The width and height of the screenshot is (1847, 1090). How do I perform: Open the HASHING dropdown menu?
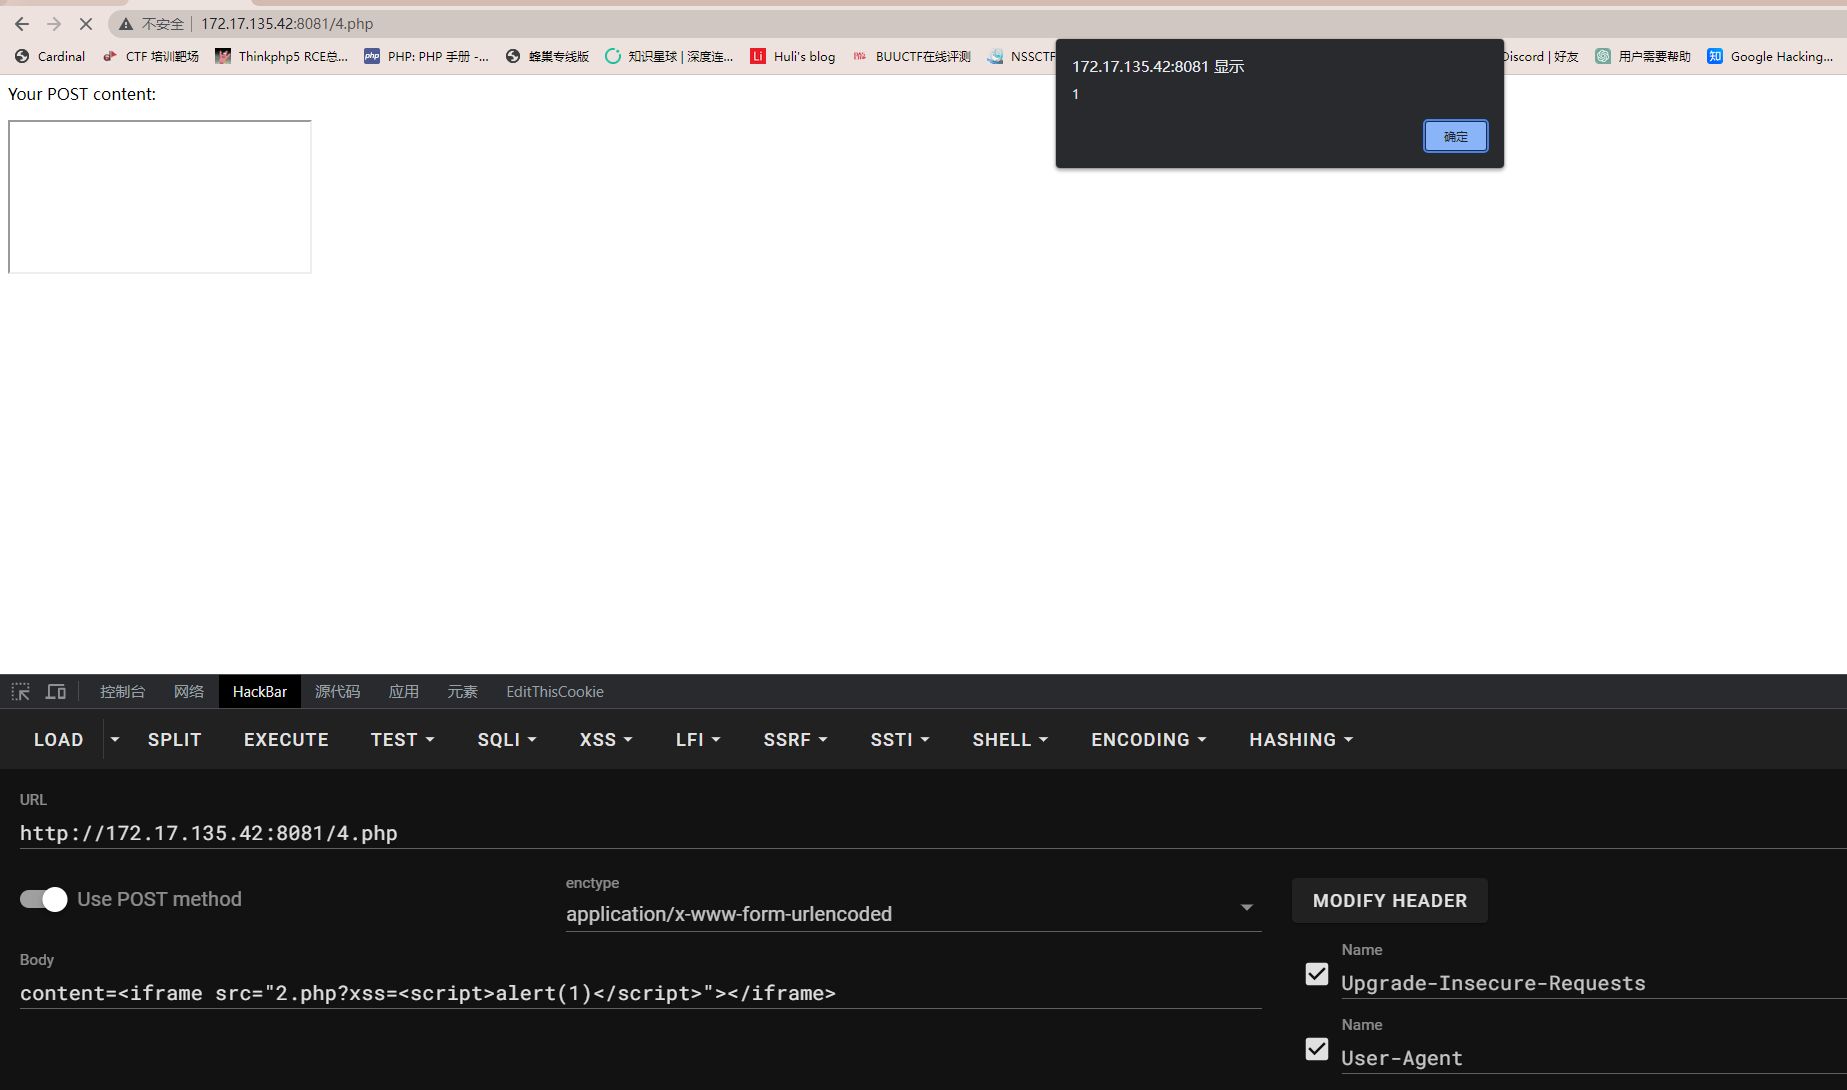(x=1301, y=740)
